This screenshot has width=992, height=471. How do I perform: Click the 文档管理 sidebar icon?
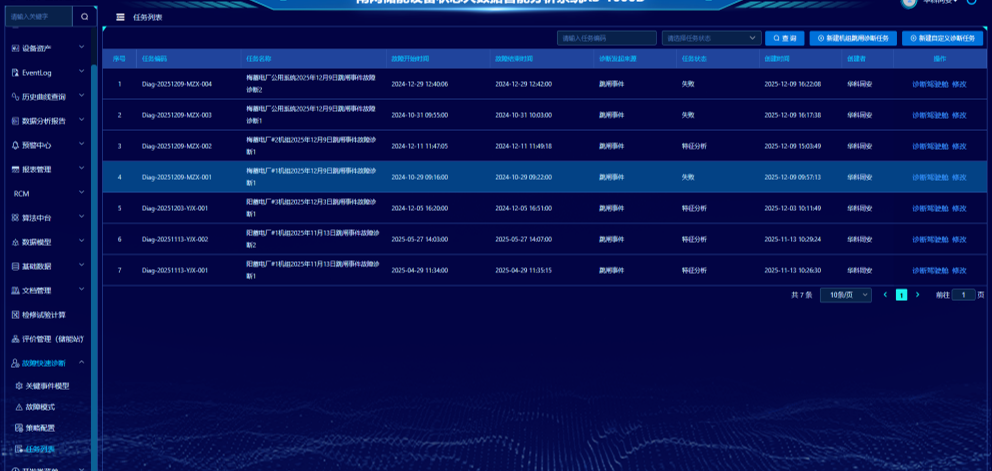pos(16,291)
